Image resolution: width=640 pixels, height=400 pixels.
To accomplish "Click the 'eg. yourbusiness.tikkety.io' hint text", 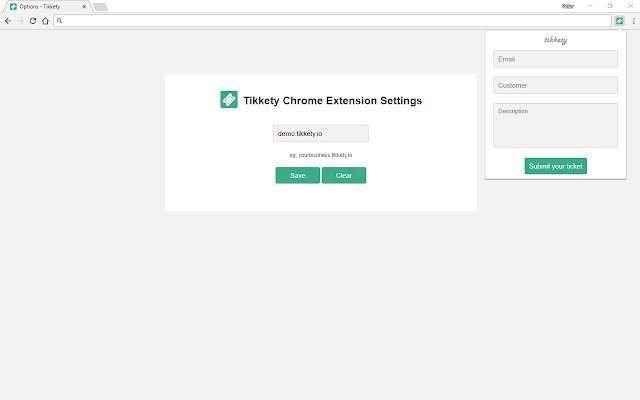I will (x=321, y=155).
